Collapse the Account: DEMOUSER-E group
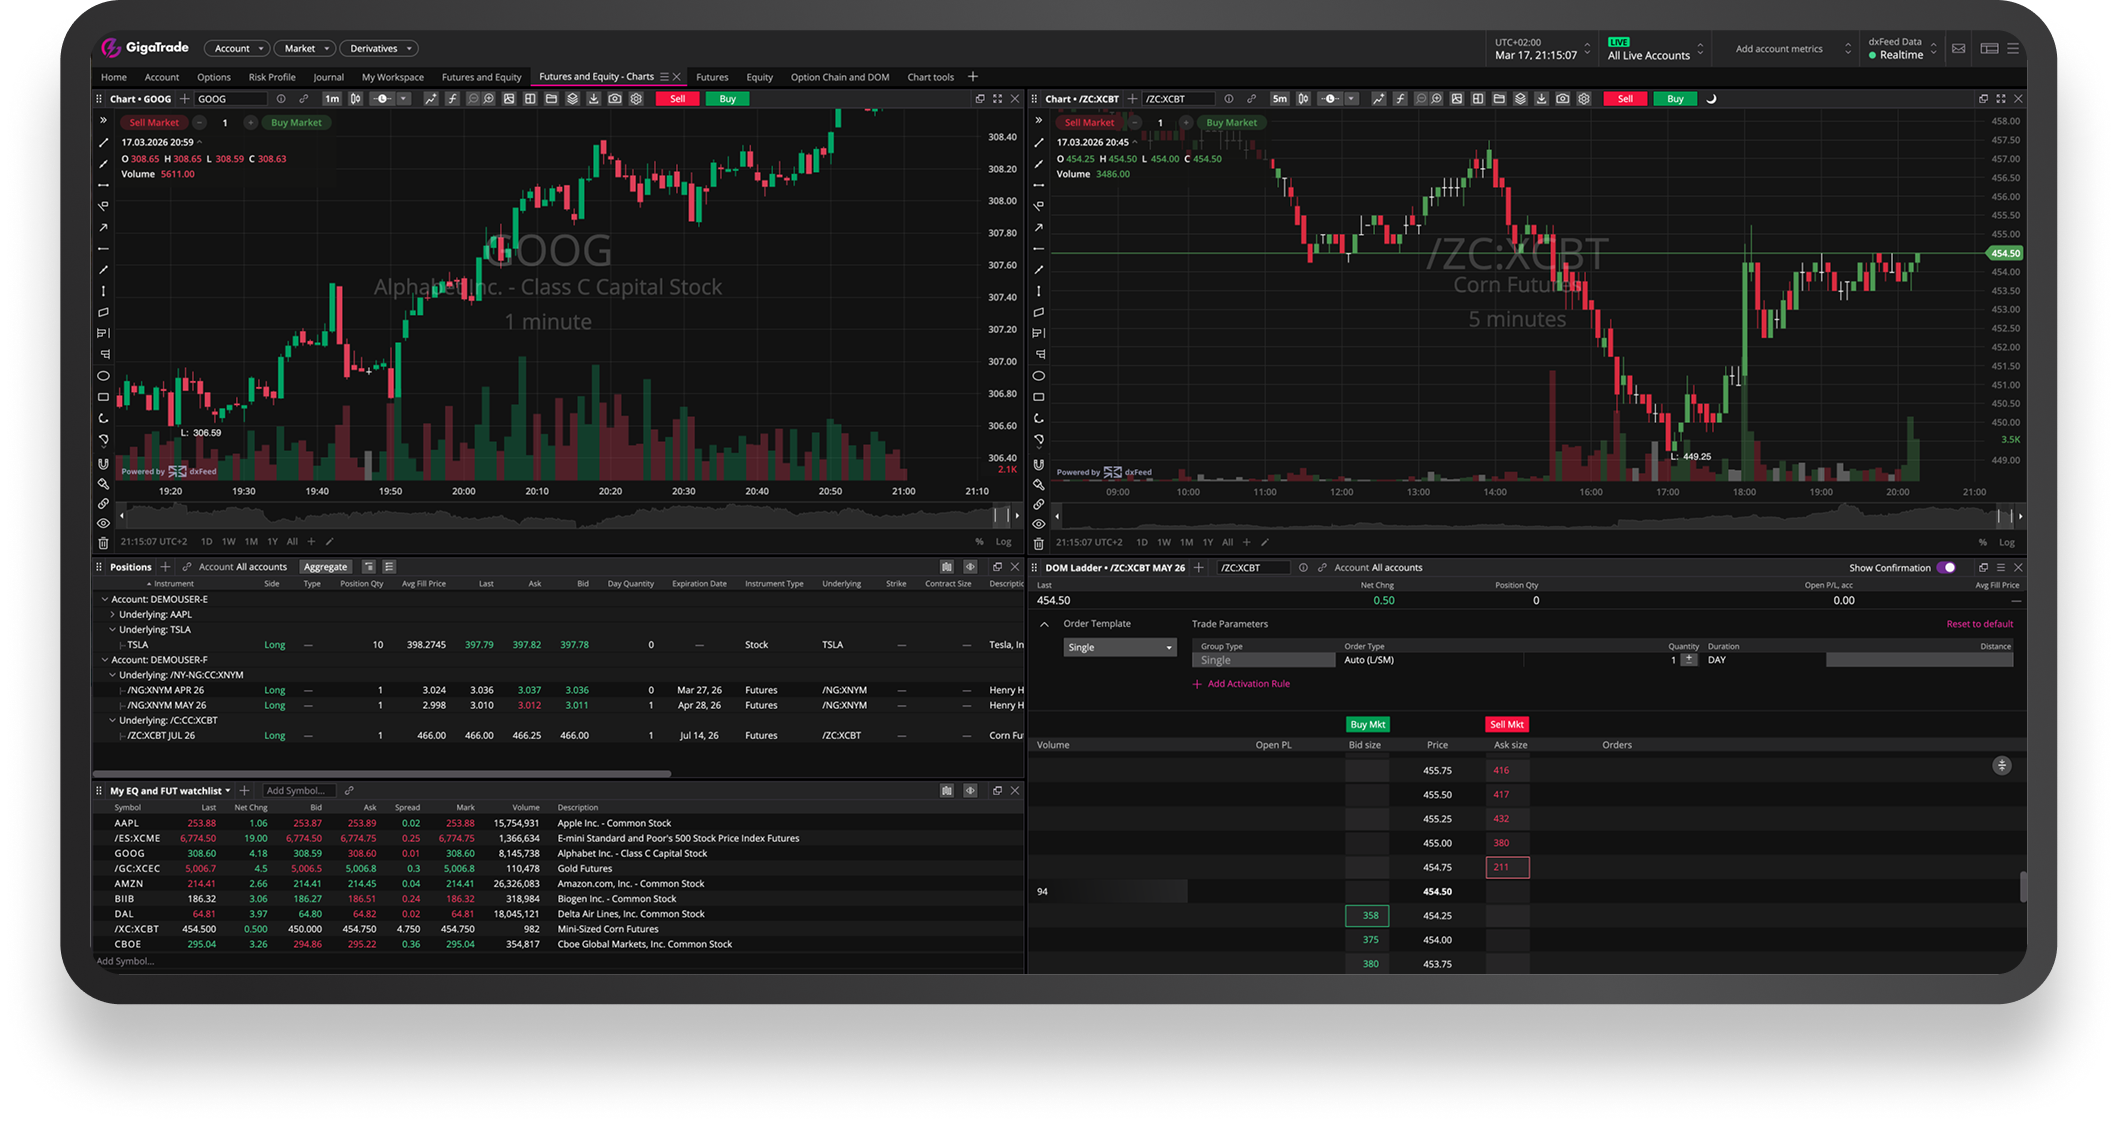Viewport: 2118px width, 1126px height. [x=104, y=600]
